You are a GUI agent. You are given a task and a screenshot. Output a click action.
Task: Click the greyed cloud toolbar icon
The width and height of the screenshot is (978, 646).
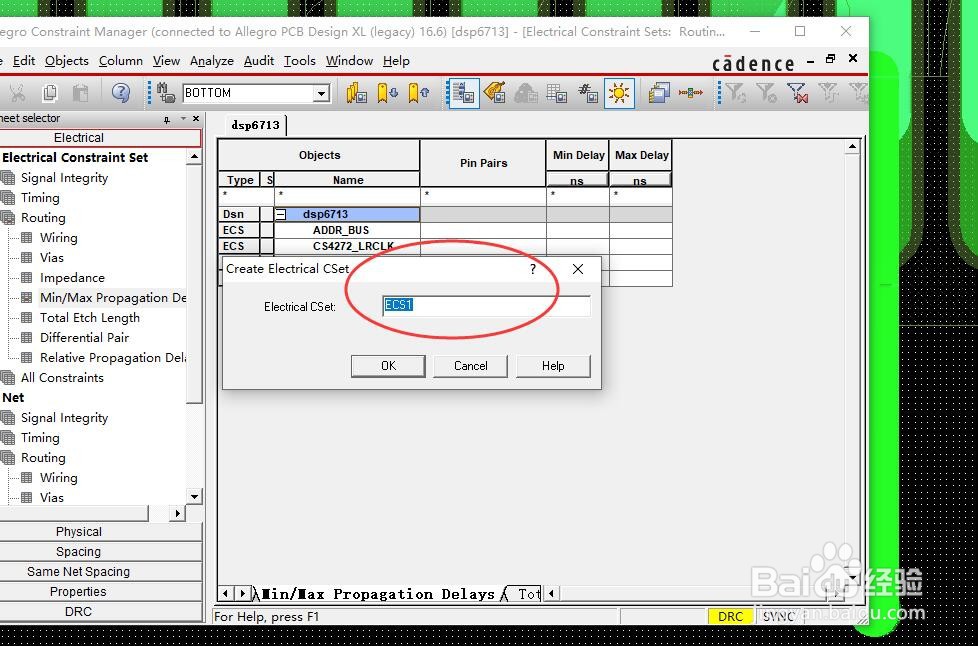pos(526,94)
